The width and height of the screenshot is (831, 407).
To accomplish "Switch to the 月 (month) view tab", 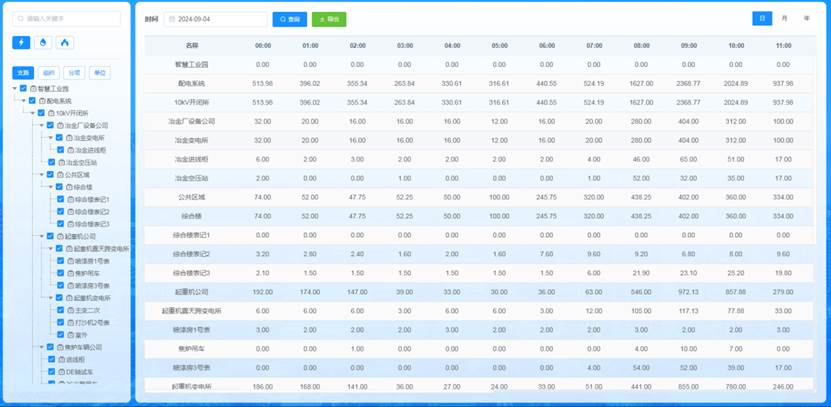I will pyautogui.click(x=784, y=18).
